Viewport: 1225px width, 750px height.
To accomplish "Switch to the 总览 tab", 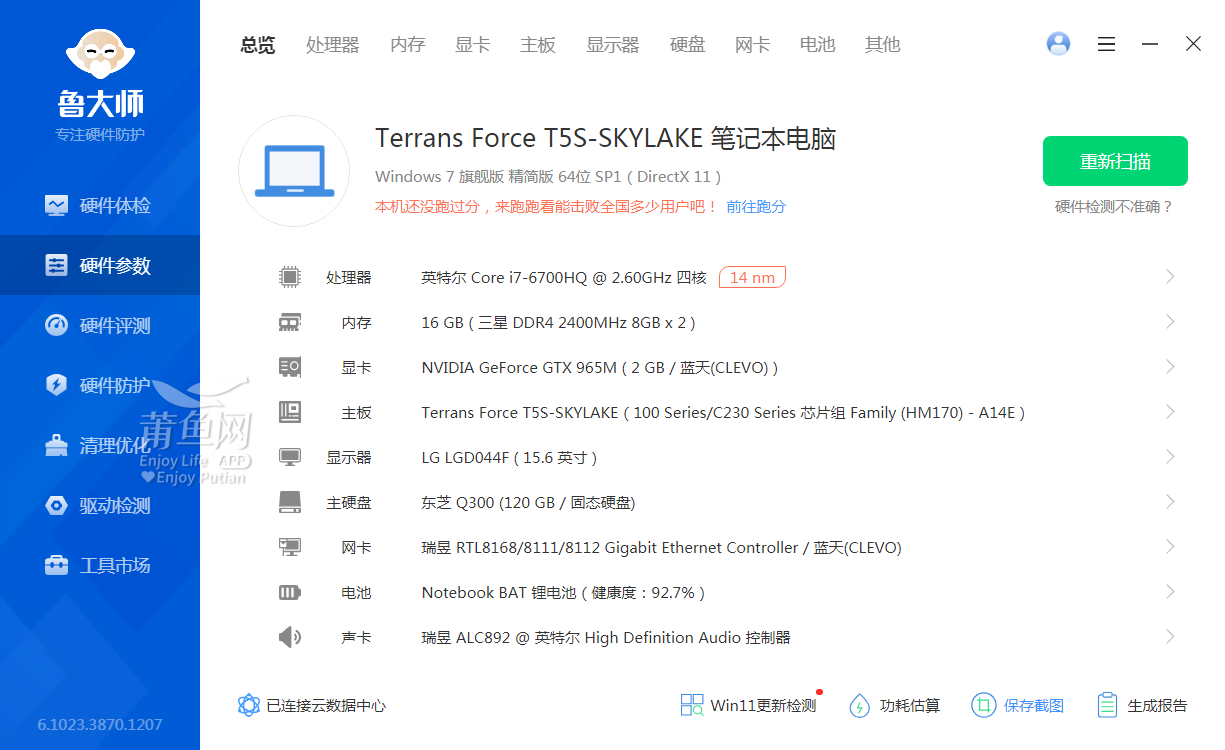I will (258, 44).
